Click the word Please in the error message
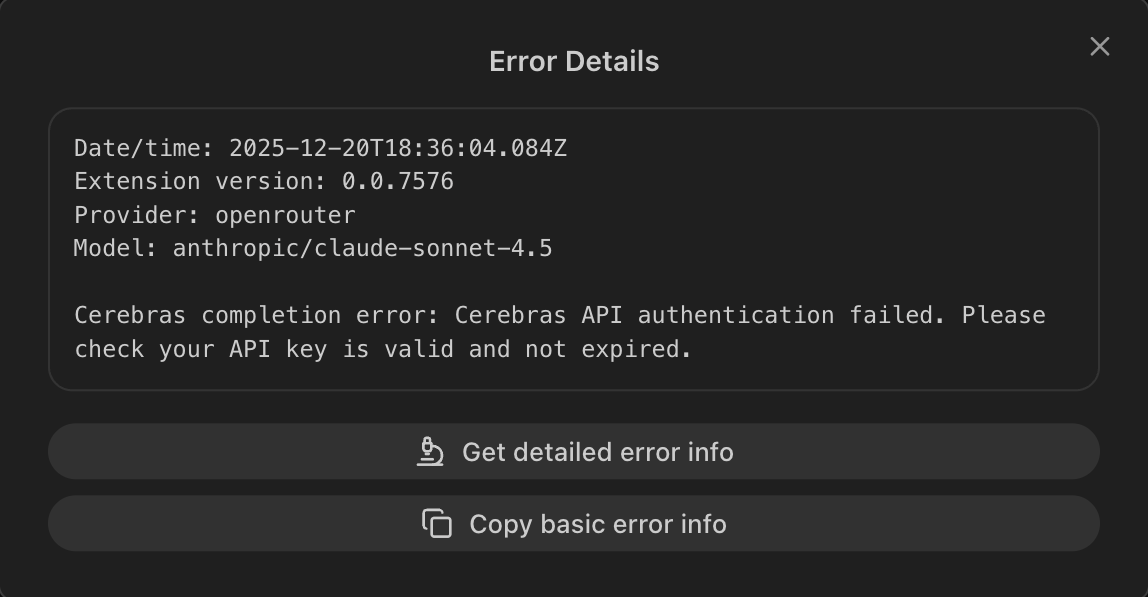Screen dimensions: 1148x597 click(1003, 315)
